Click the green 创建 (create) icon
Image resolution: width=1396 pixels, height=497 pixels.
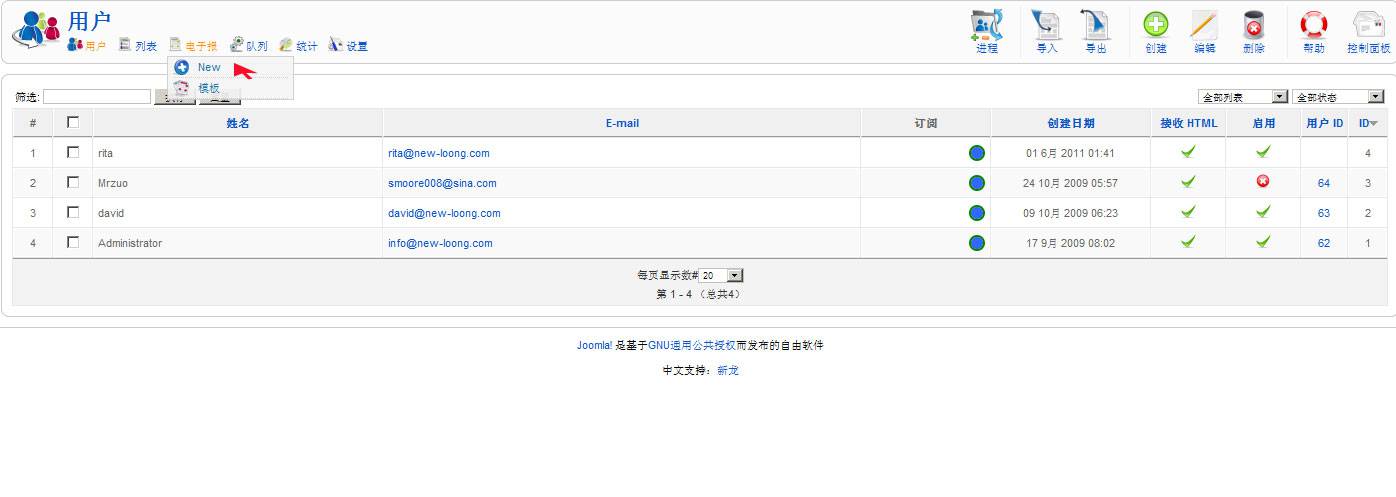click(x=1156, y=30)
